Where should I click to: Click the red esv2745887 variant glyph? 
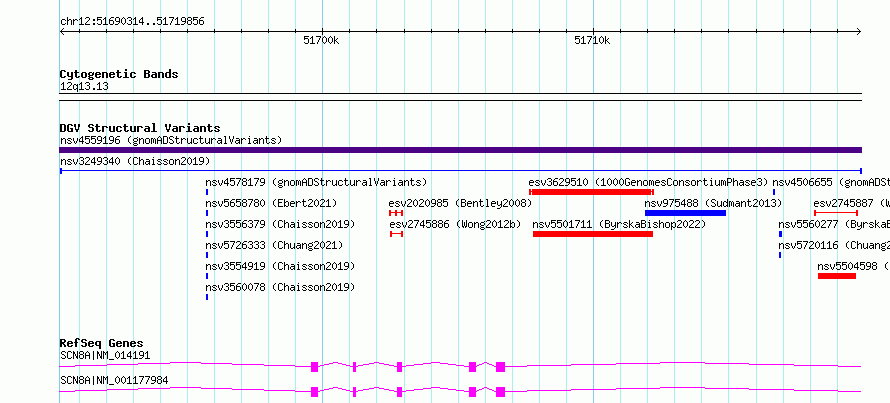click(x=836, y=213)
